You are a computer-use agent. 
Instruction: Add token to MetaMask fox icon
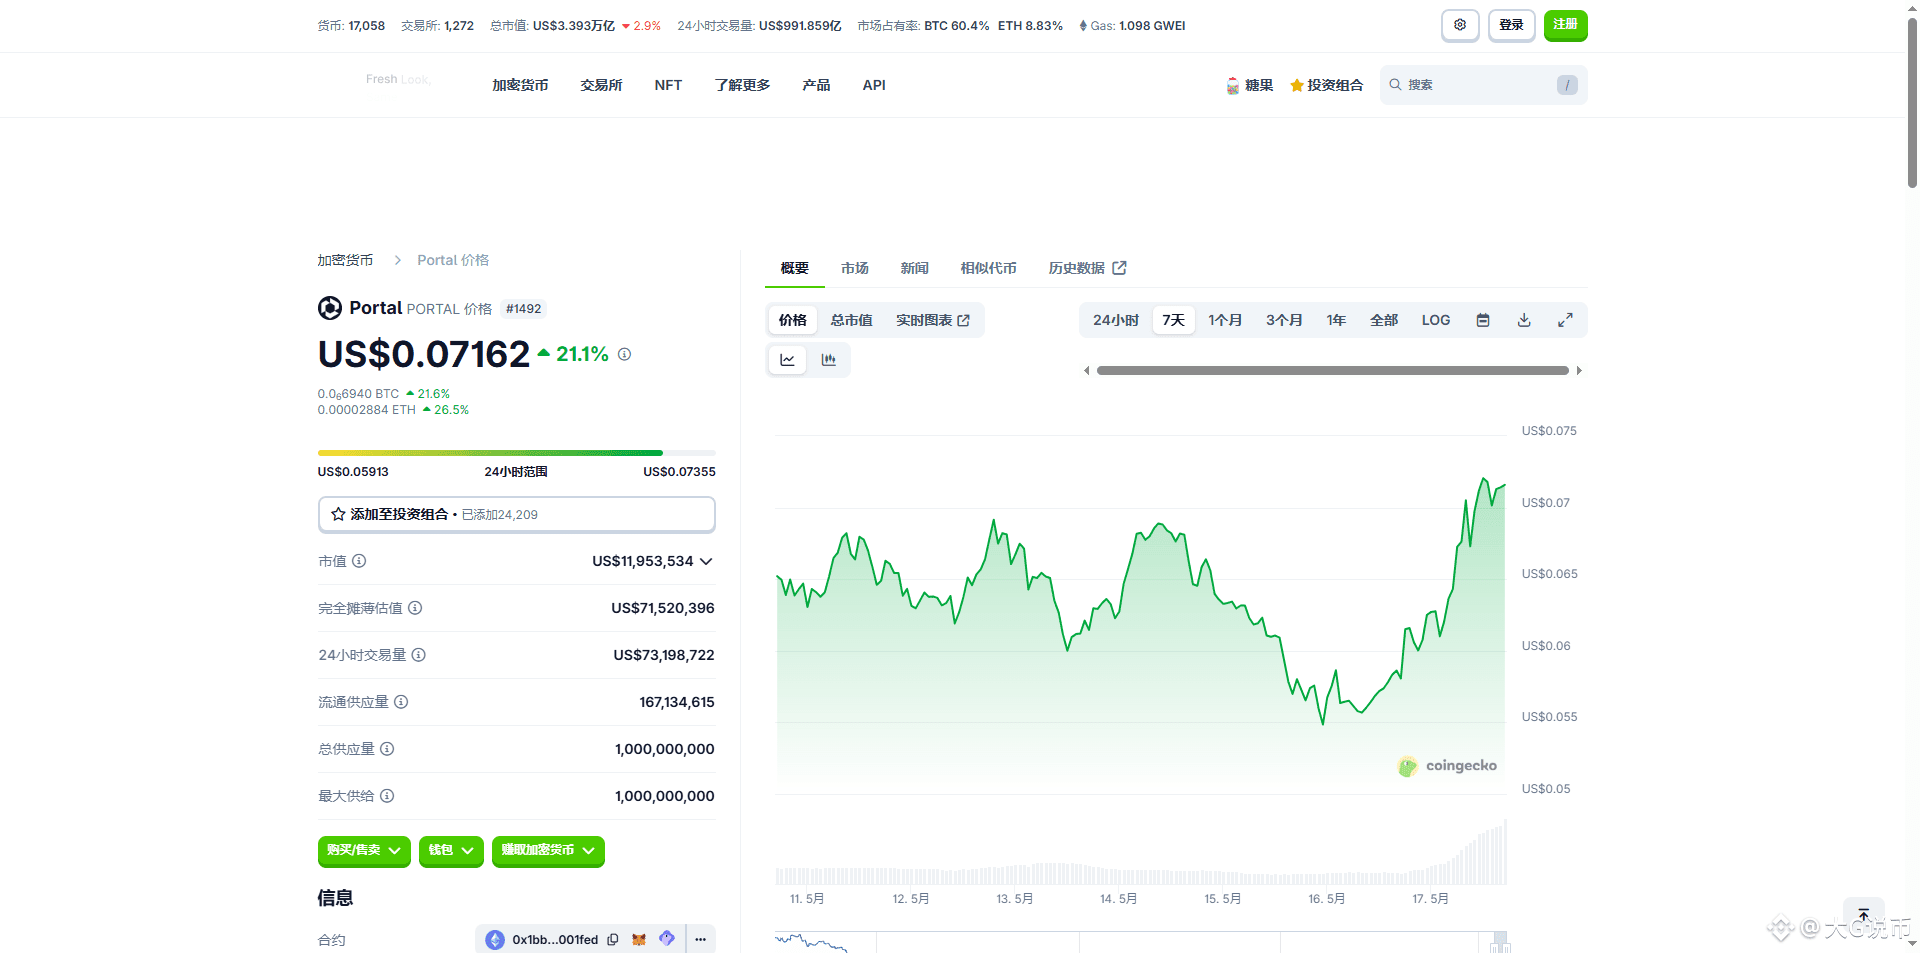click(639, 940)
